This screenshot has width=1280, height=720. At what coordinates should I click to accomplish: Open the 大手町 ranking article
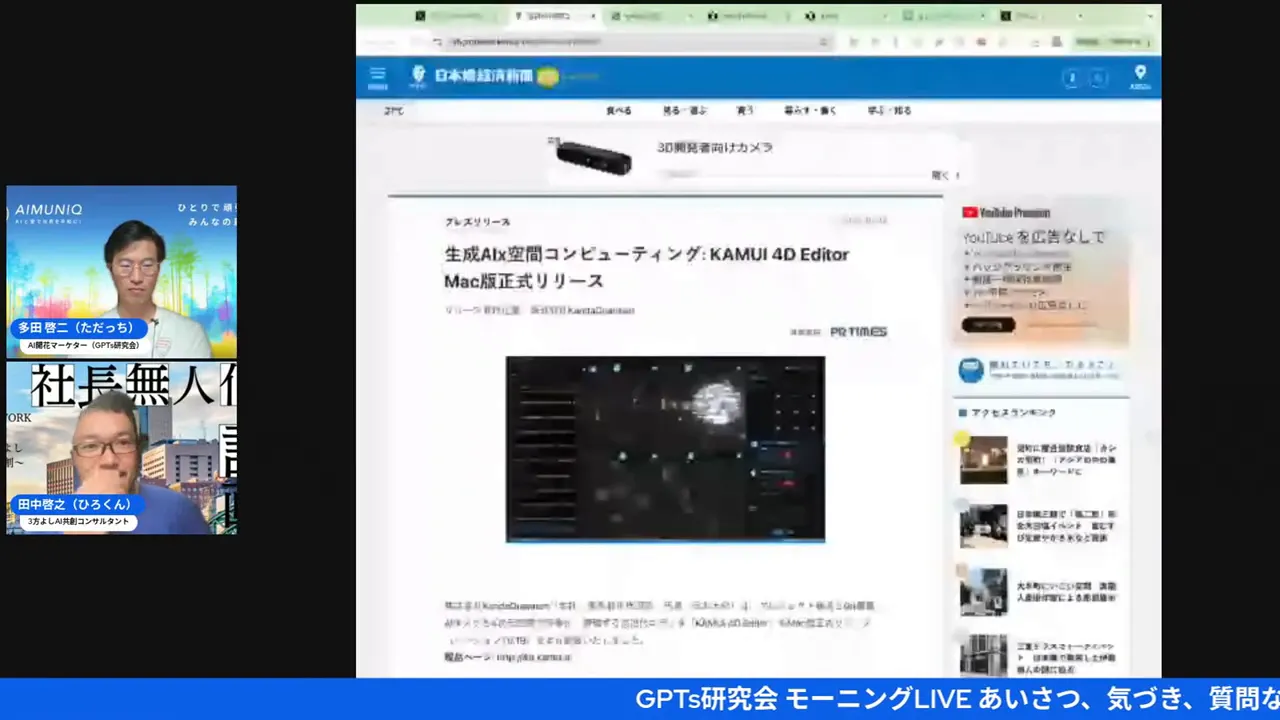(1040, 591)
